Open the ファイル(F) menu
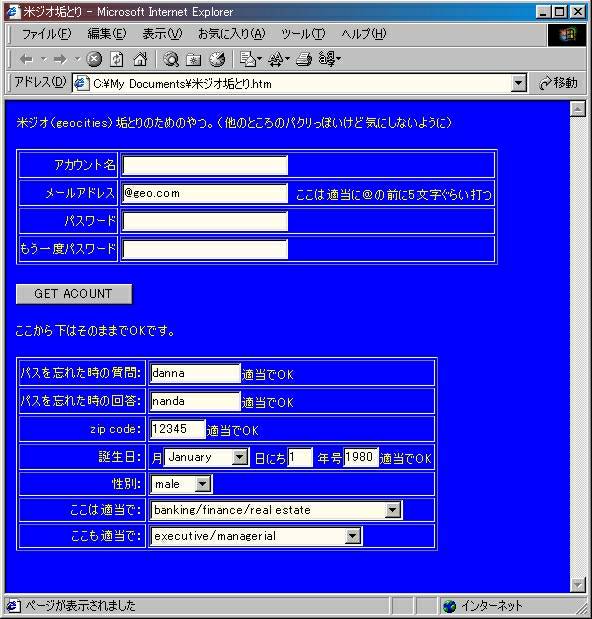The height and width of the screenshot is (619, 592). pyautogui.click(x=47, y=34)
